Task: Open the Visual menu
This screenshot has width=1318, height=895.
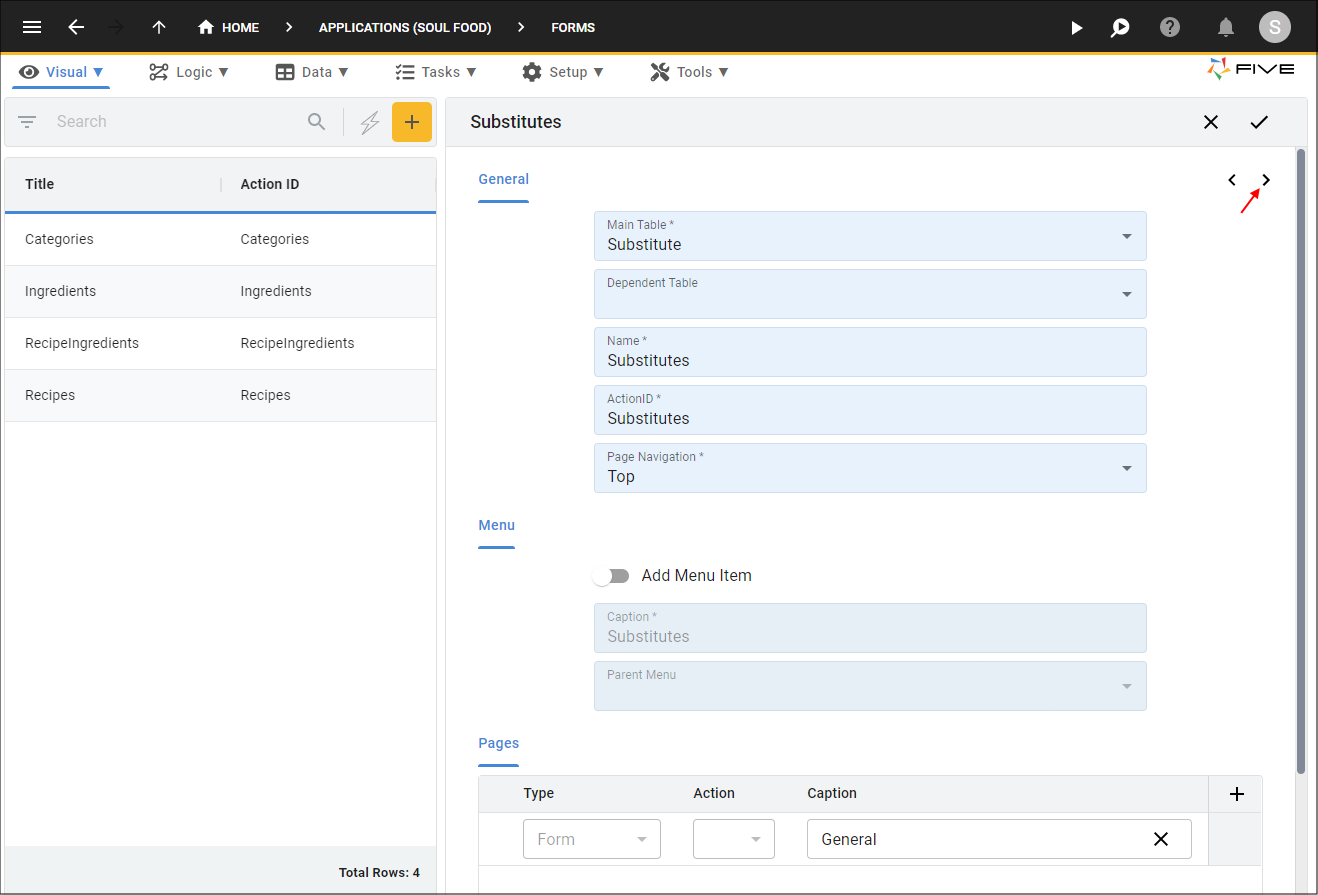Action: tap(62, 72)
